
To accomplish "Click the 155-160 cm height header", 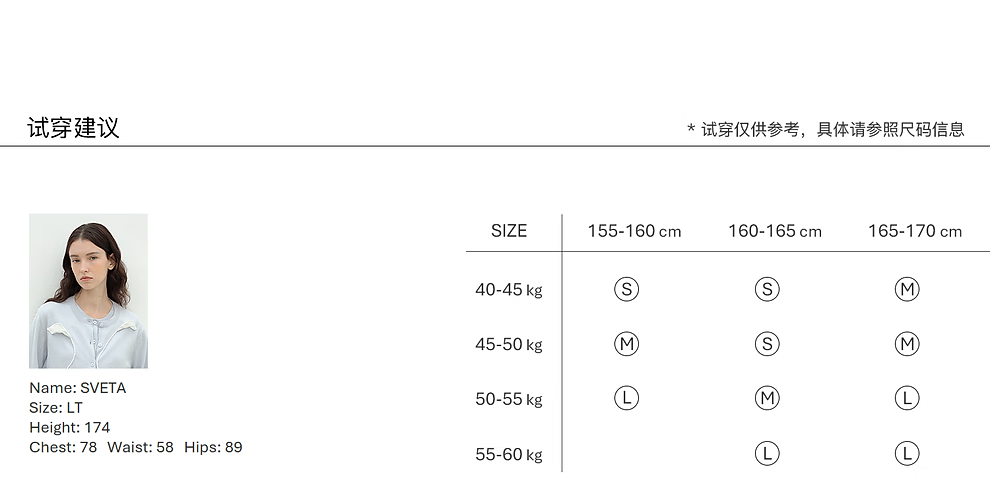I will click(634, 231).
